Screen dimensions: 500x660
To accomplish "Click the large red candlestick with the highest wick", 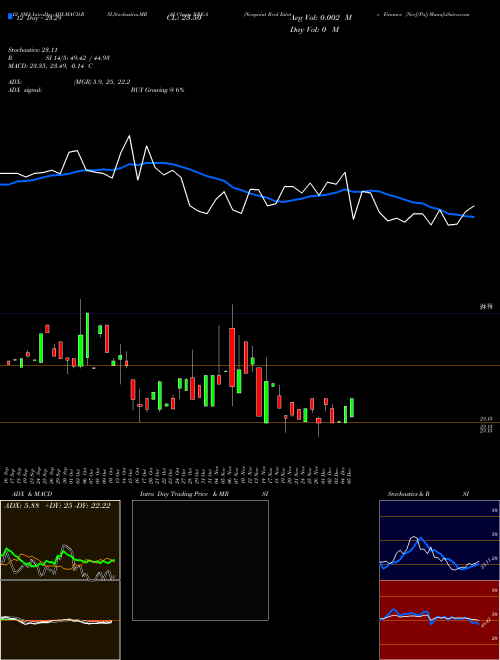I will coord(232,357).
